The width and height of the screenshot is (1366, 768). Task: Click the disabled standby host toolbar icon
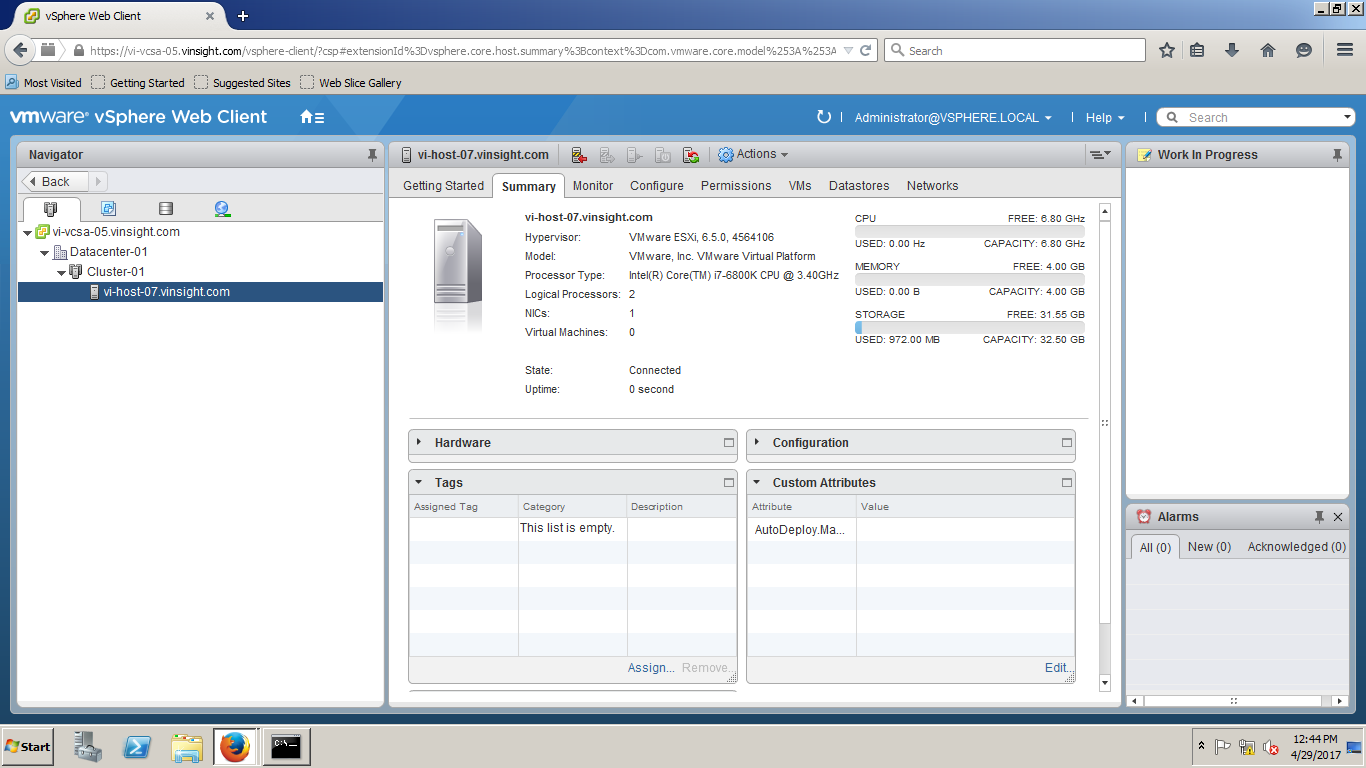click(662, 155)
